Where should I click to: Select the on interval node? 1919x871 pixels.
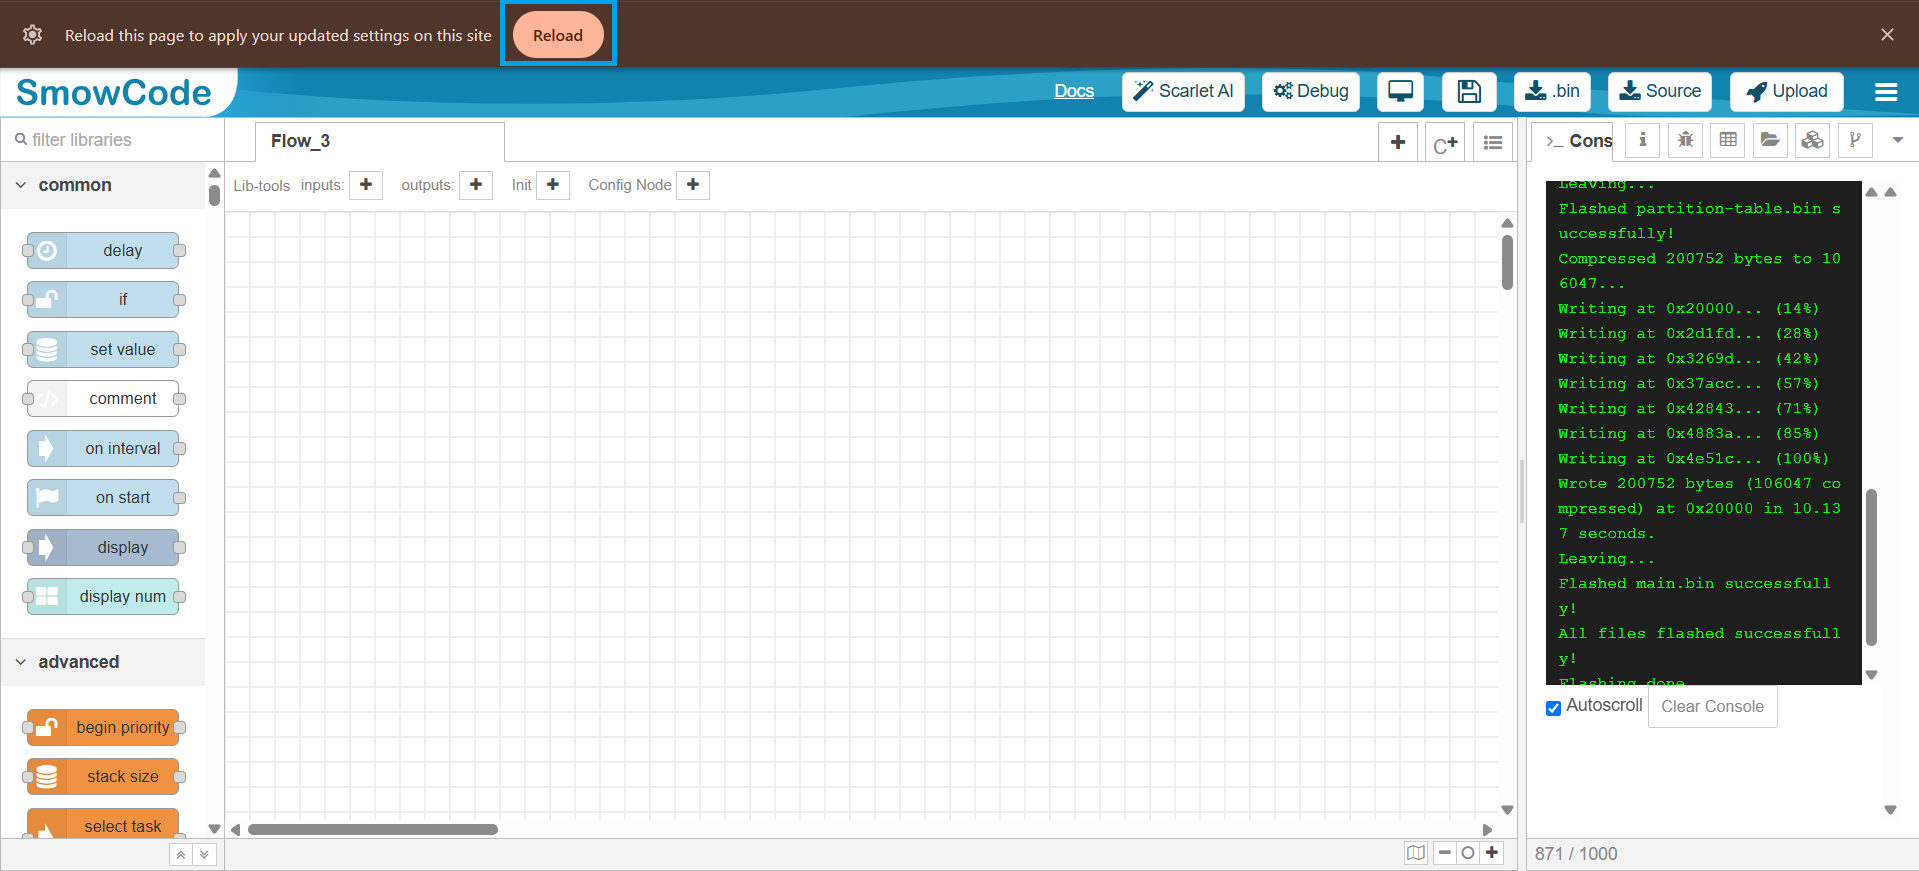pyautogui.click(x=103, y=448)
